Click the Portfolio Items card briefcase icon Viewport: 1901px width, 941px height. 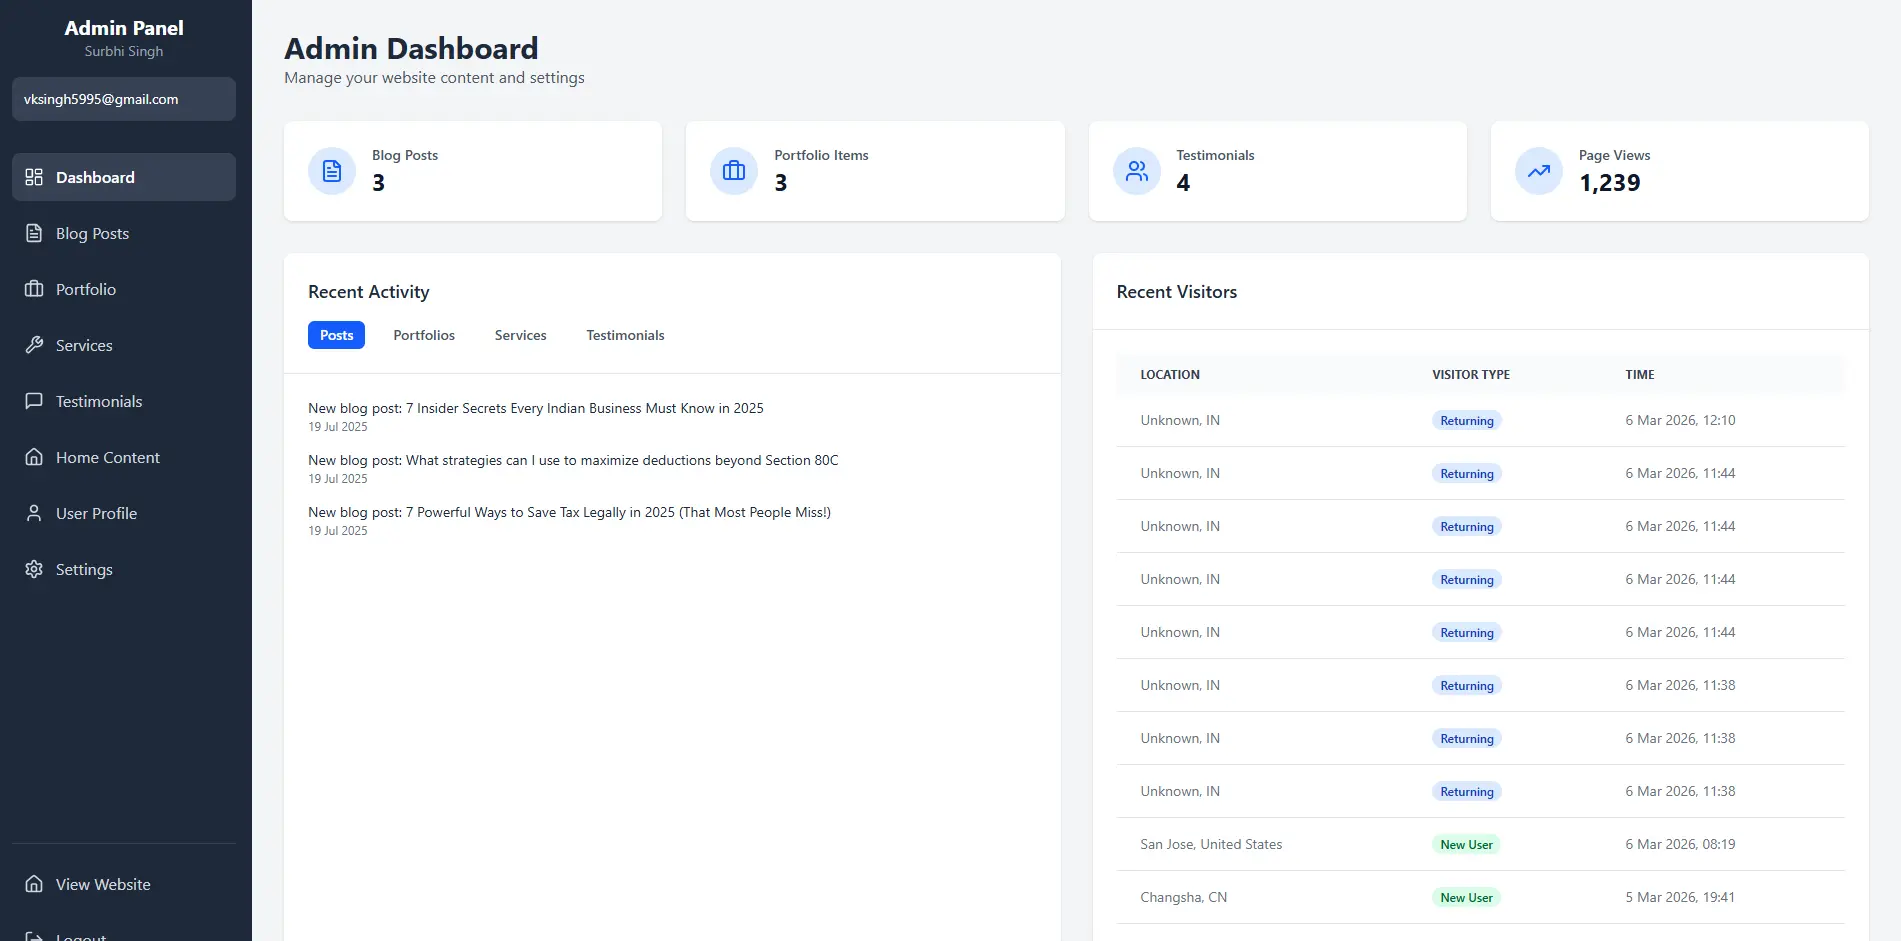[x=734, y=171]
